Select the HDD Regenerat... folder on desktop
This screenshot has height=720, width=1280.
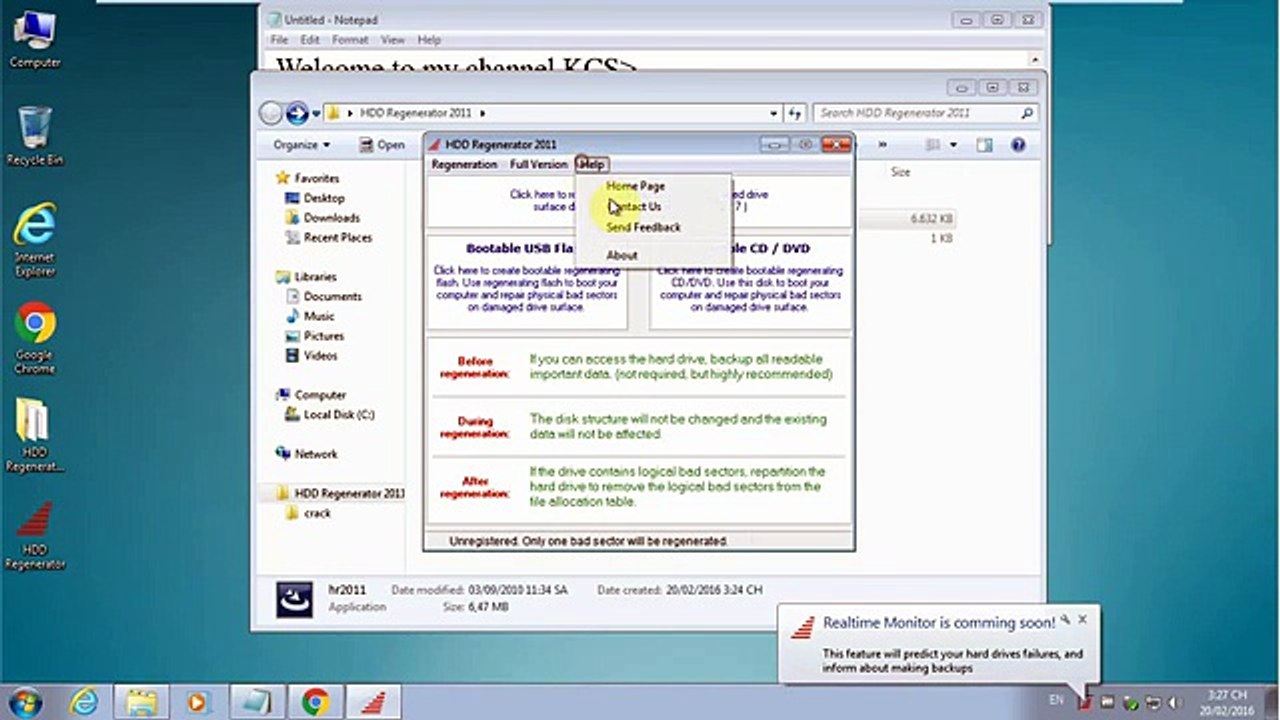coord(35,435)
